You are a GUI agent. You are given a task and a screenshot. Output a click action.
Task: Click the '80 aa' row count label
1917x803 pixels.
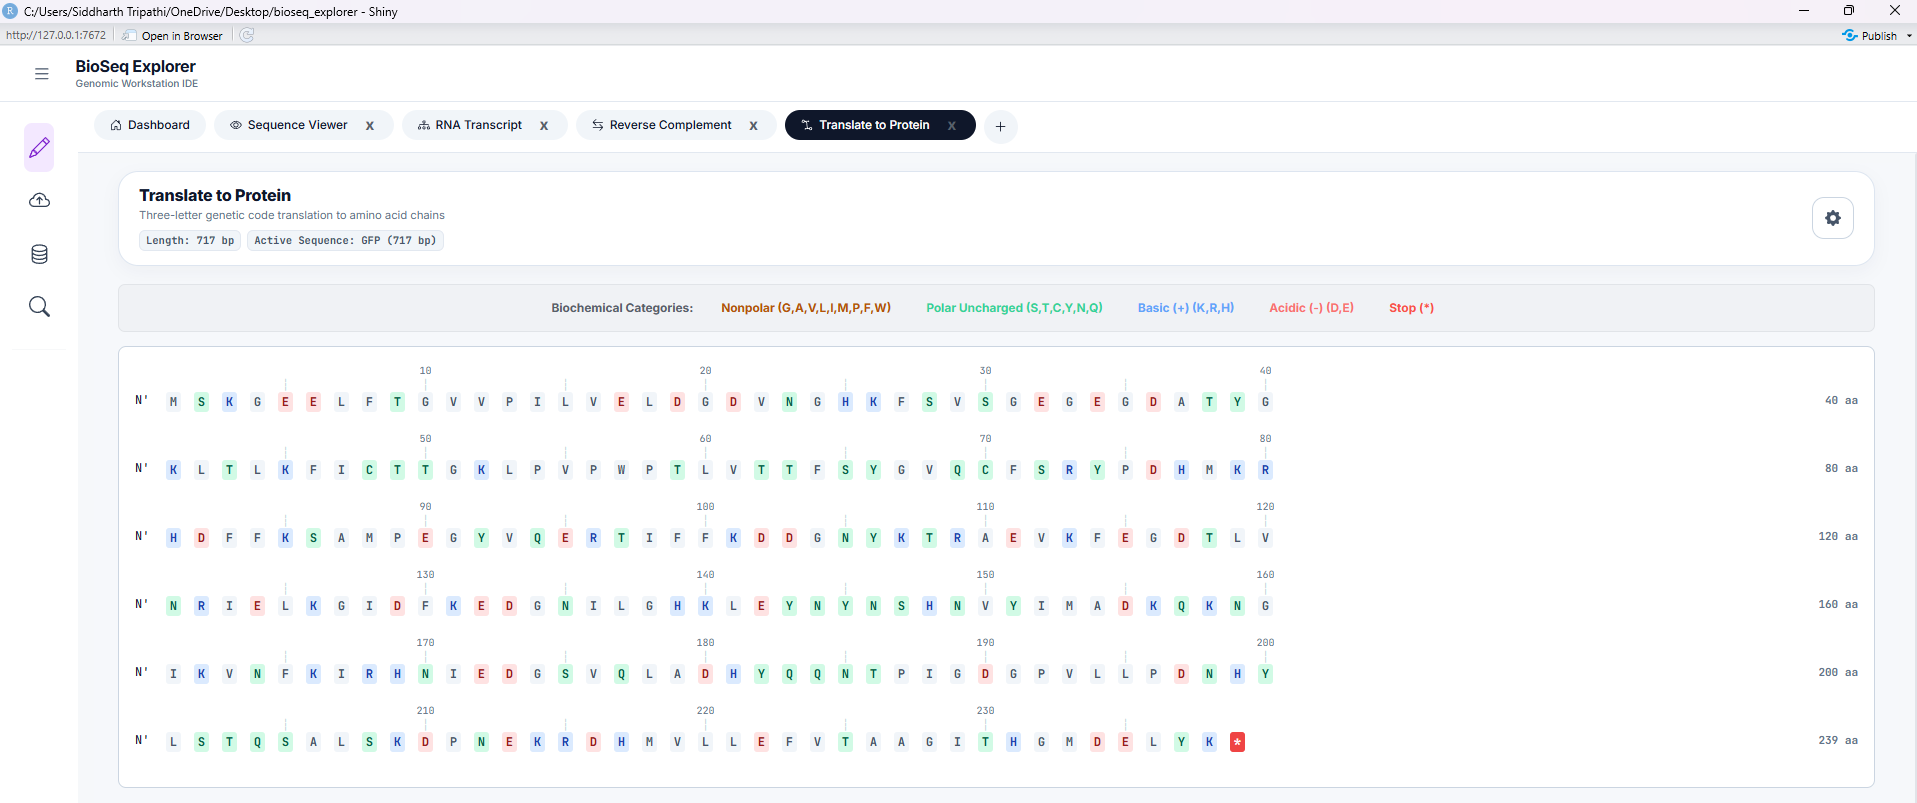point(1841,469)
